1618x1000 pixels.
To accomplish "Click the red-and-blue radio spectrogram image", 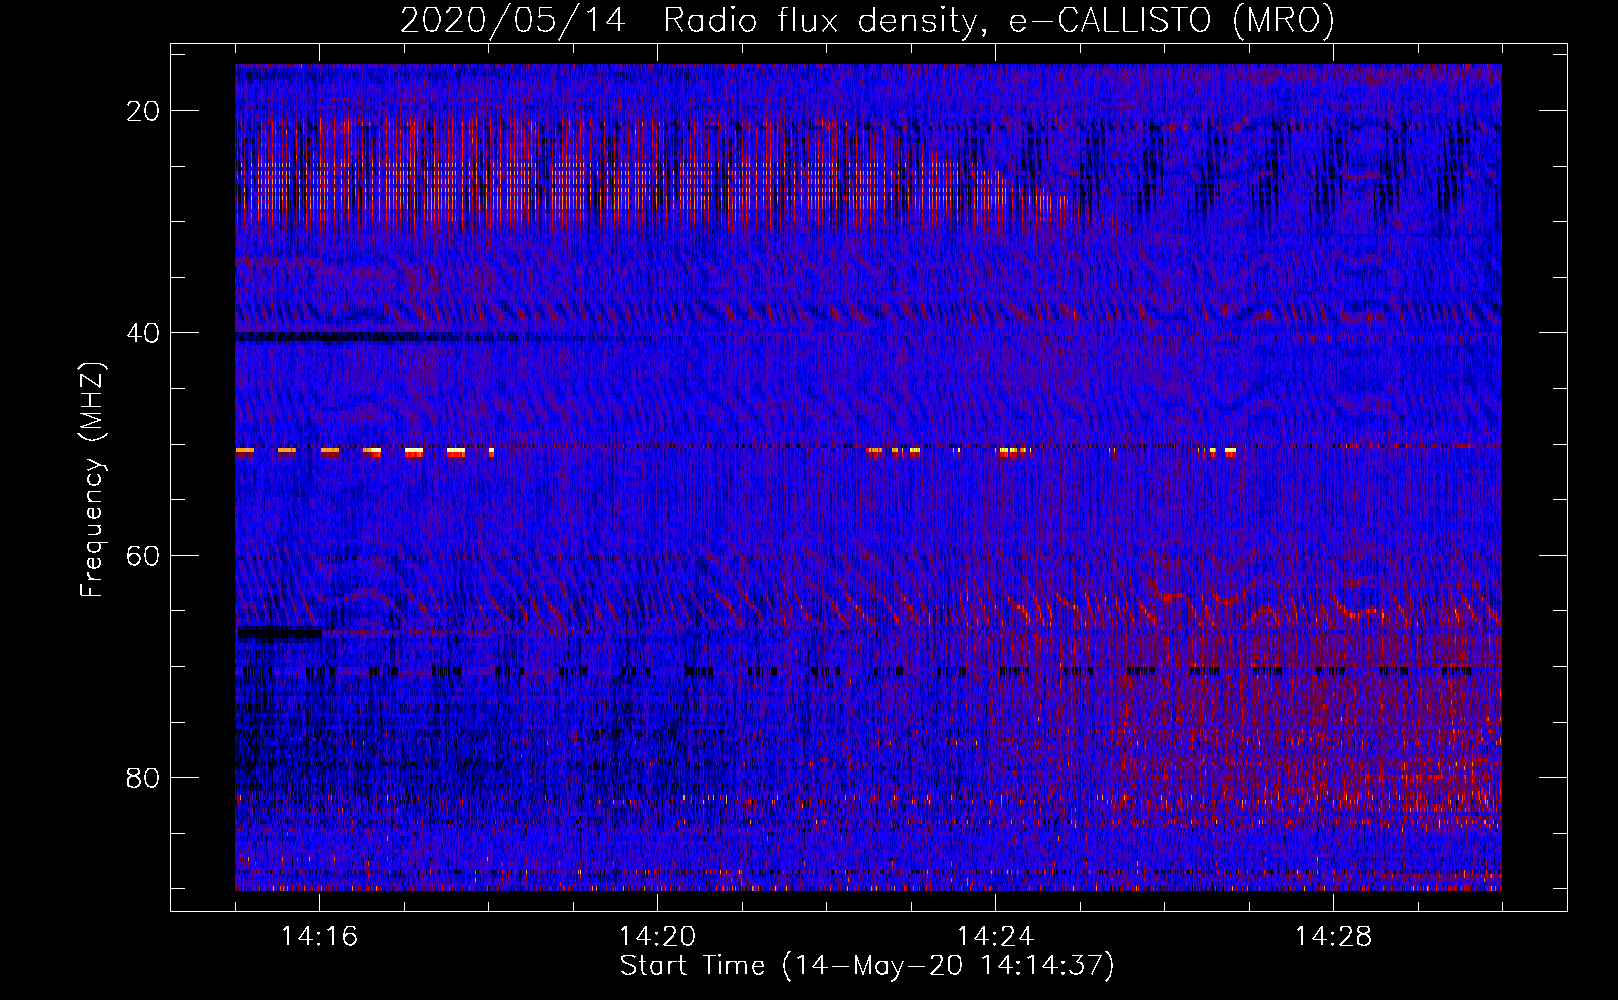I will [868, 477].
